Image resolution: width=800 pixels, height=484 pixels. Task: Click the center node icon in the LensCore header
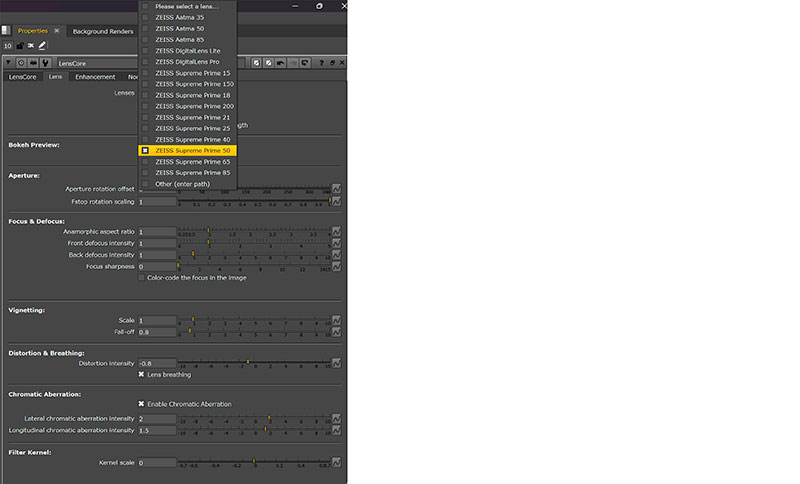(21, 63)
